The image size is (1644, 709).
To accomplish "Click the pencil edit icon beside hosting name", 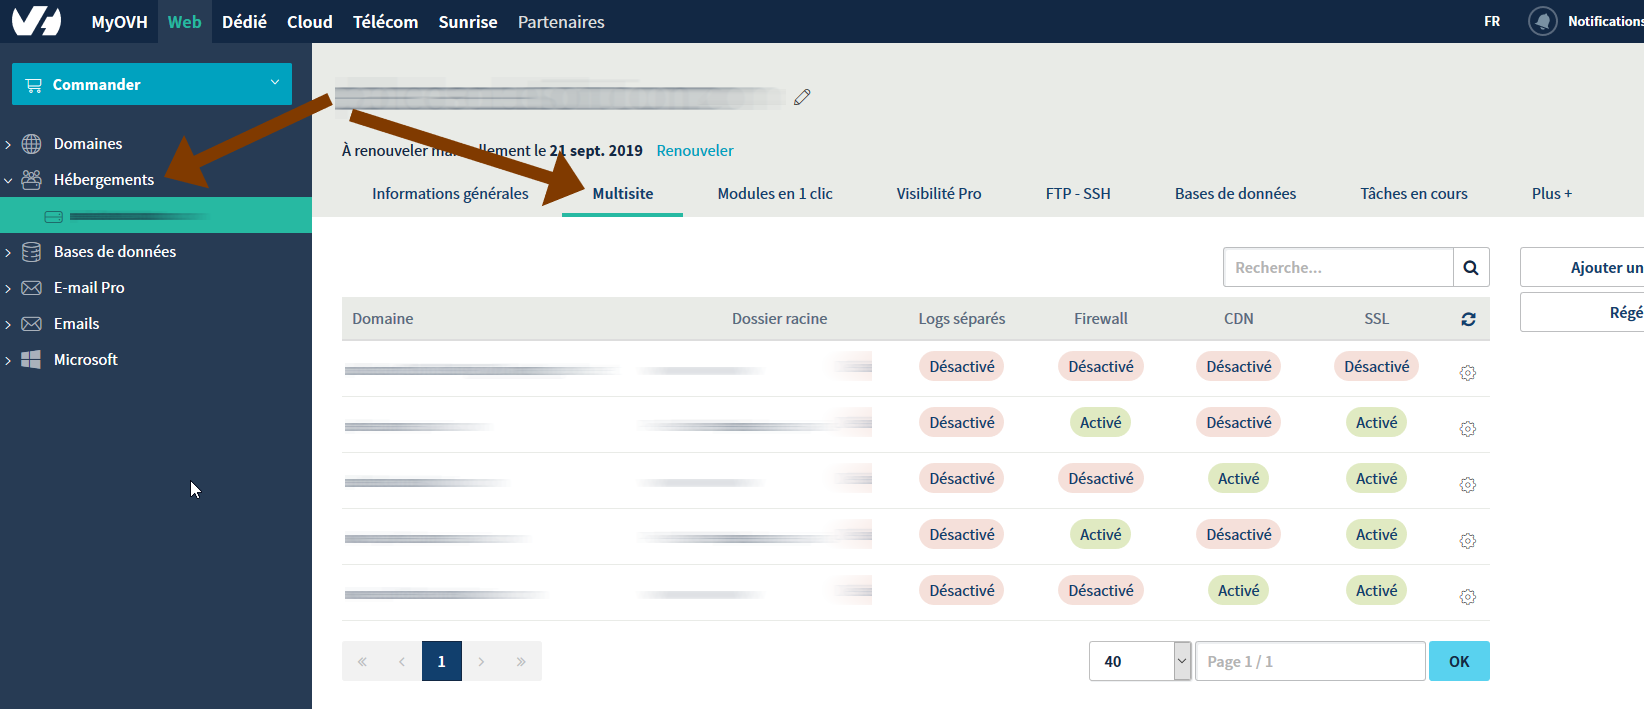I will point(802,97).
